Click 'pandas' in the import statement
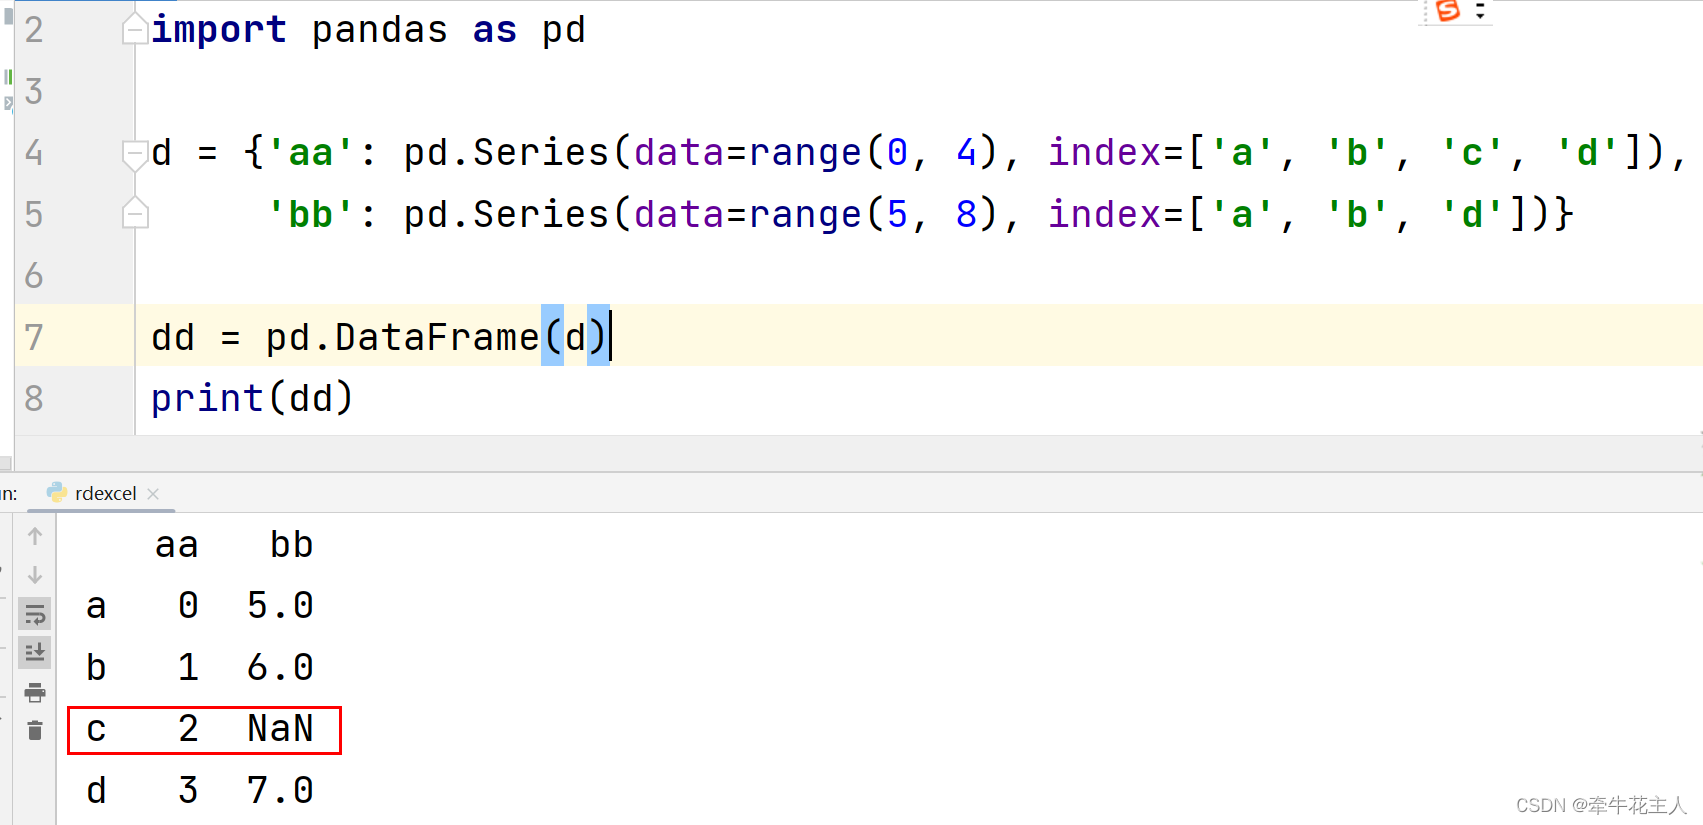Image resolution: width=1703 pixels, height=825 pixels. (380, 30)
